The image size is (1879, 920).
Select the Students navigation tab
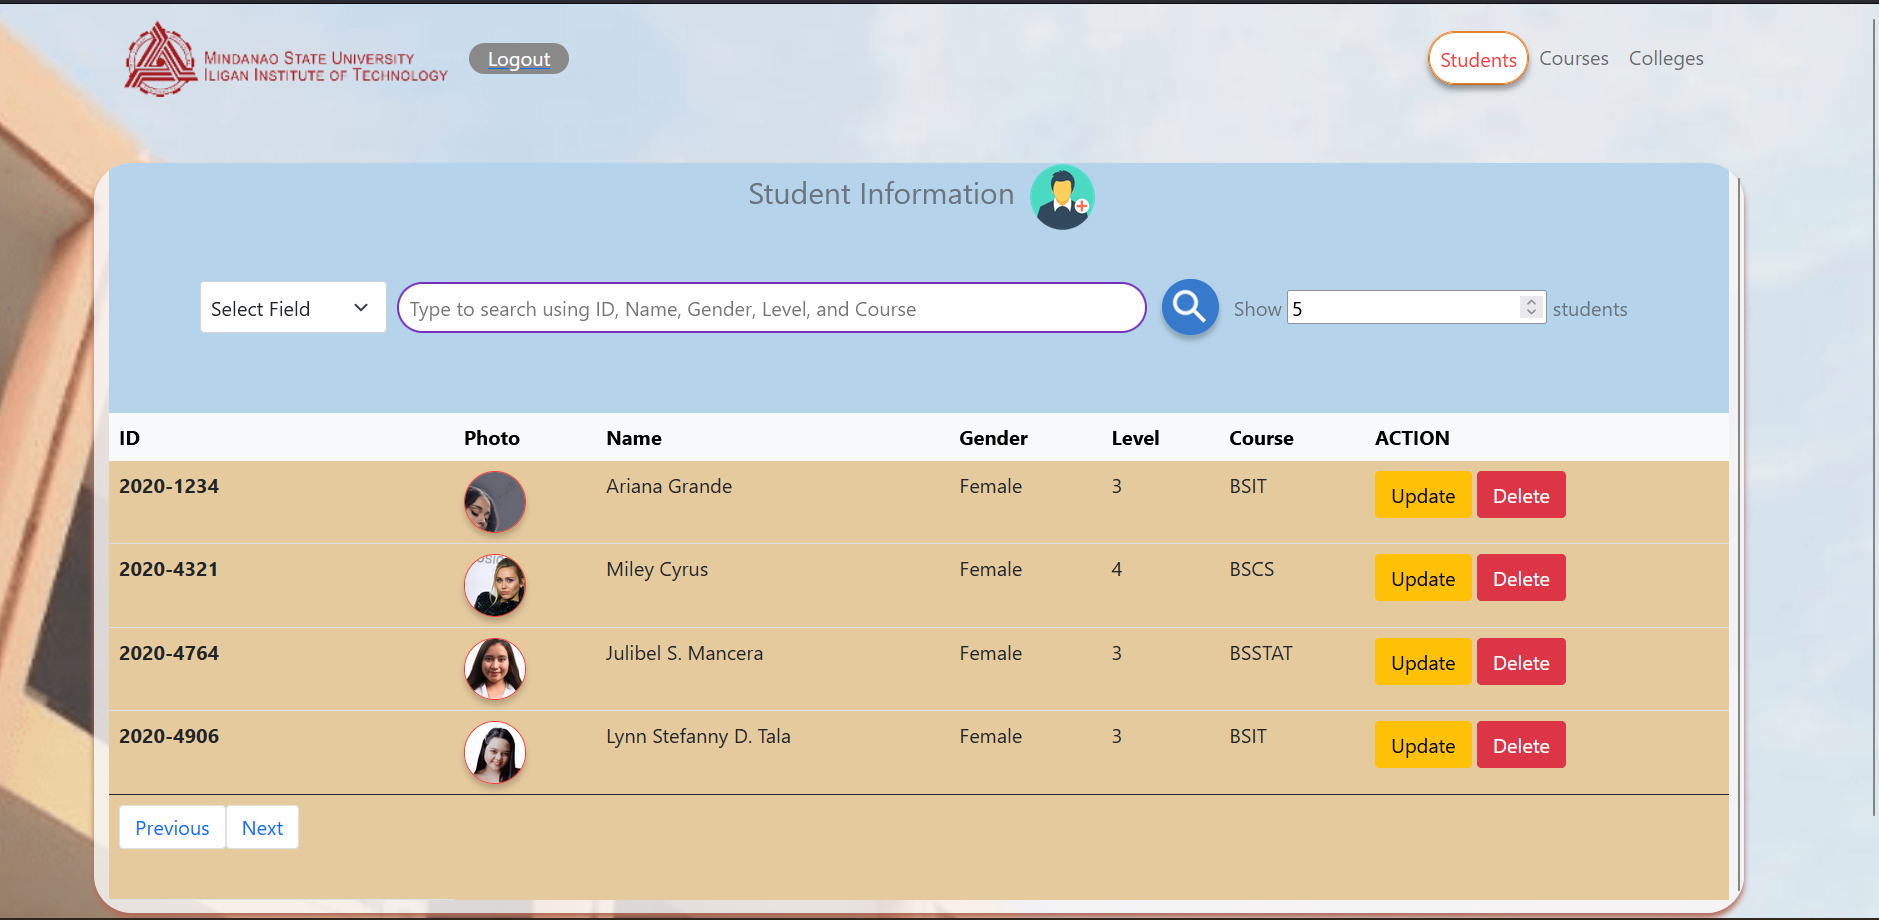point(1477,58)
